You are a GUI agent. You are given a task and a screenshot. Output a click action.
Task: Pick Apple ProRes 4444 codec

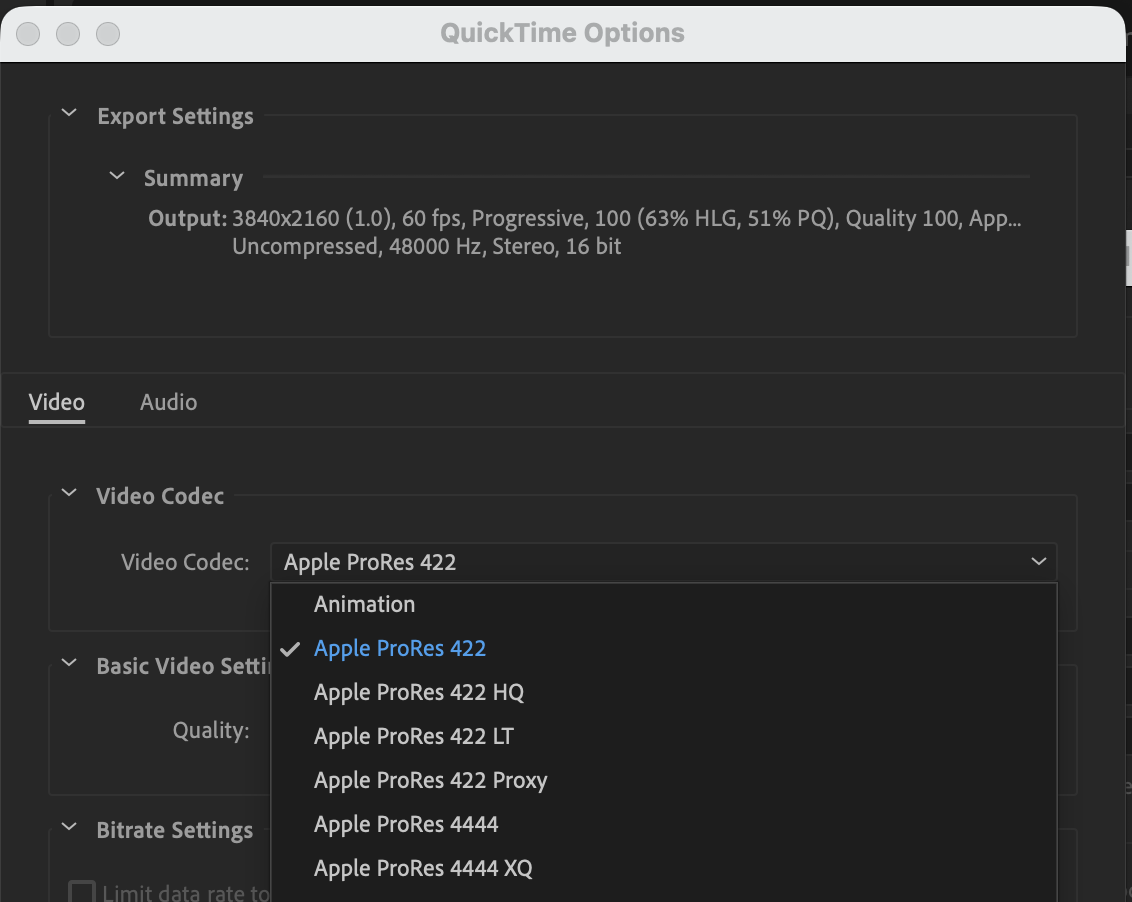click(406, 824)
